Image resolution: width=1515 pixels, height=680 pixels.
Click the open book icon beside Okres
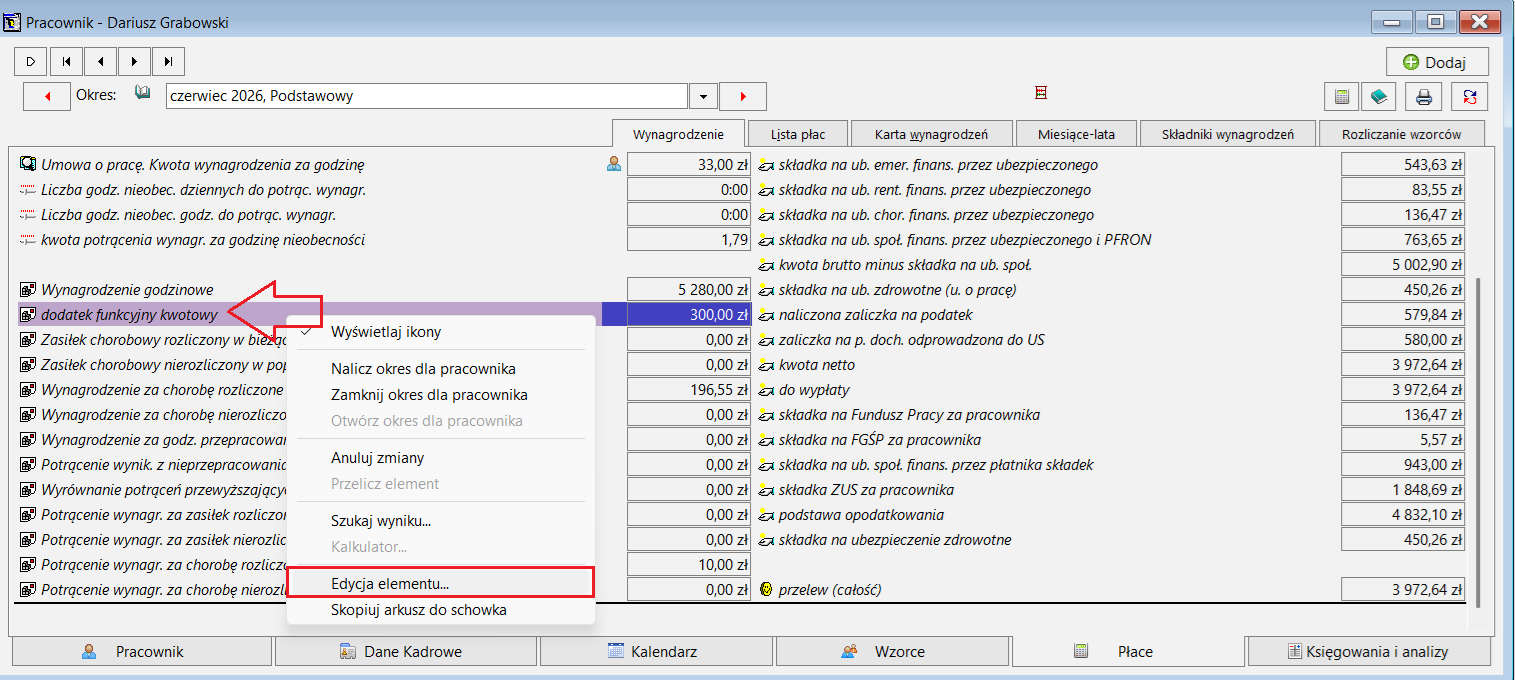(142, 94)
